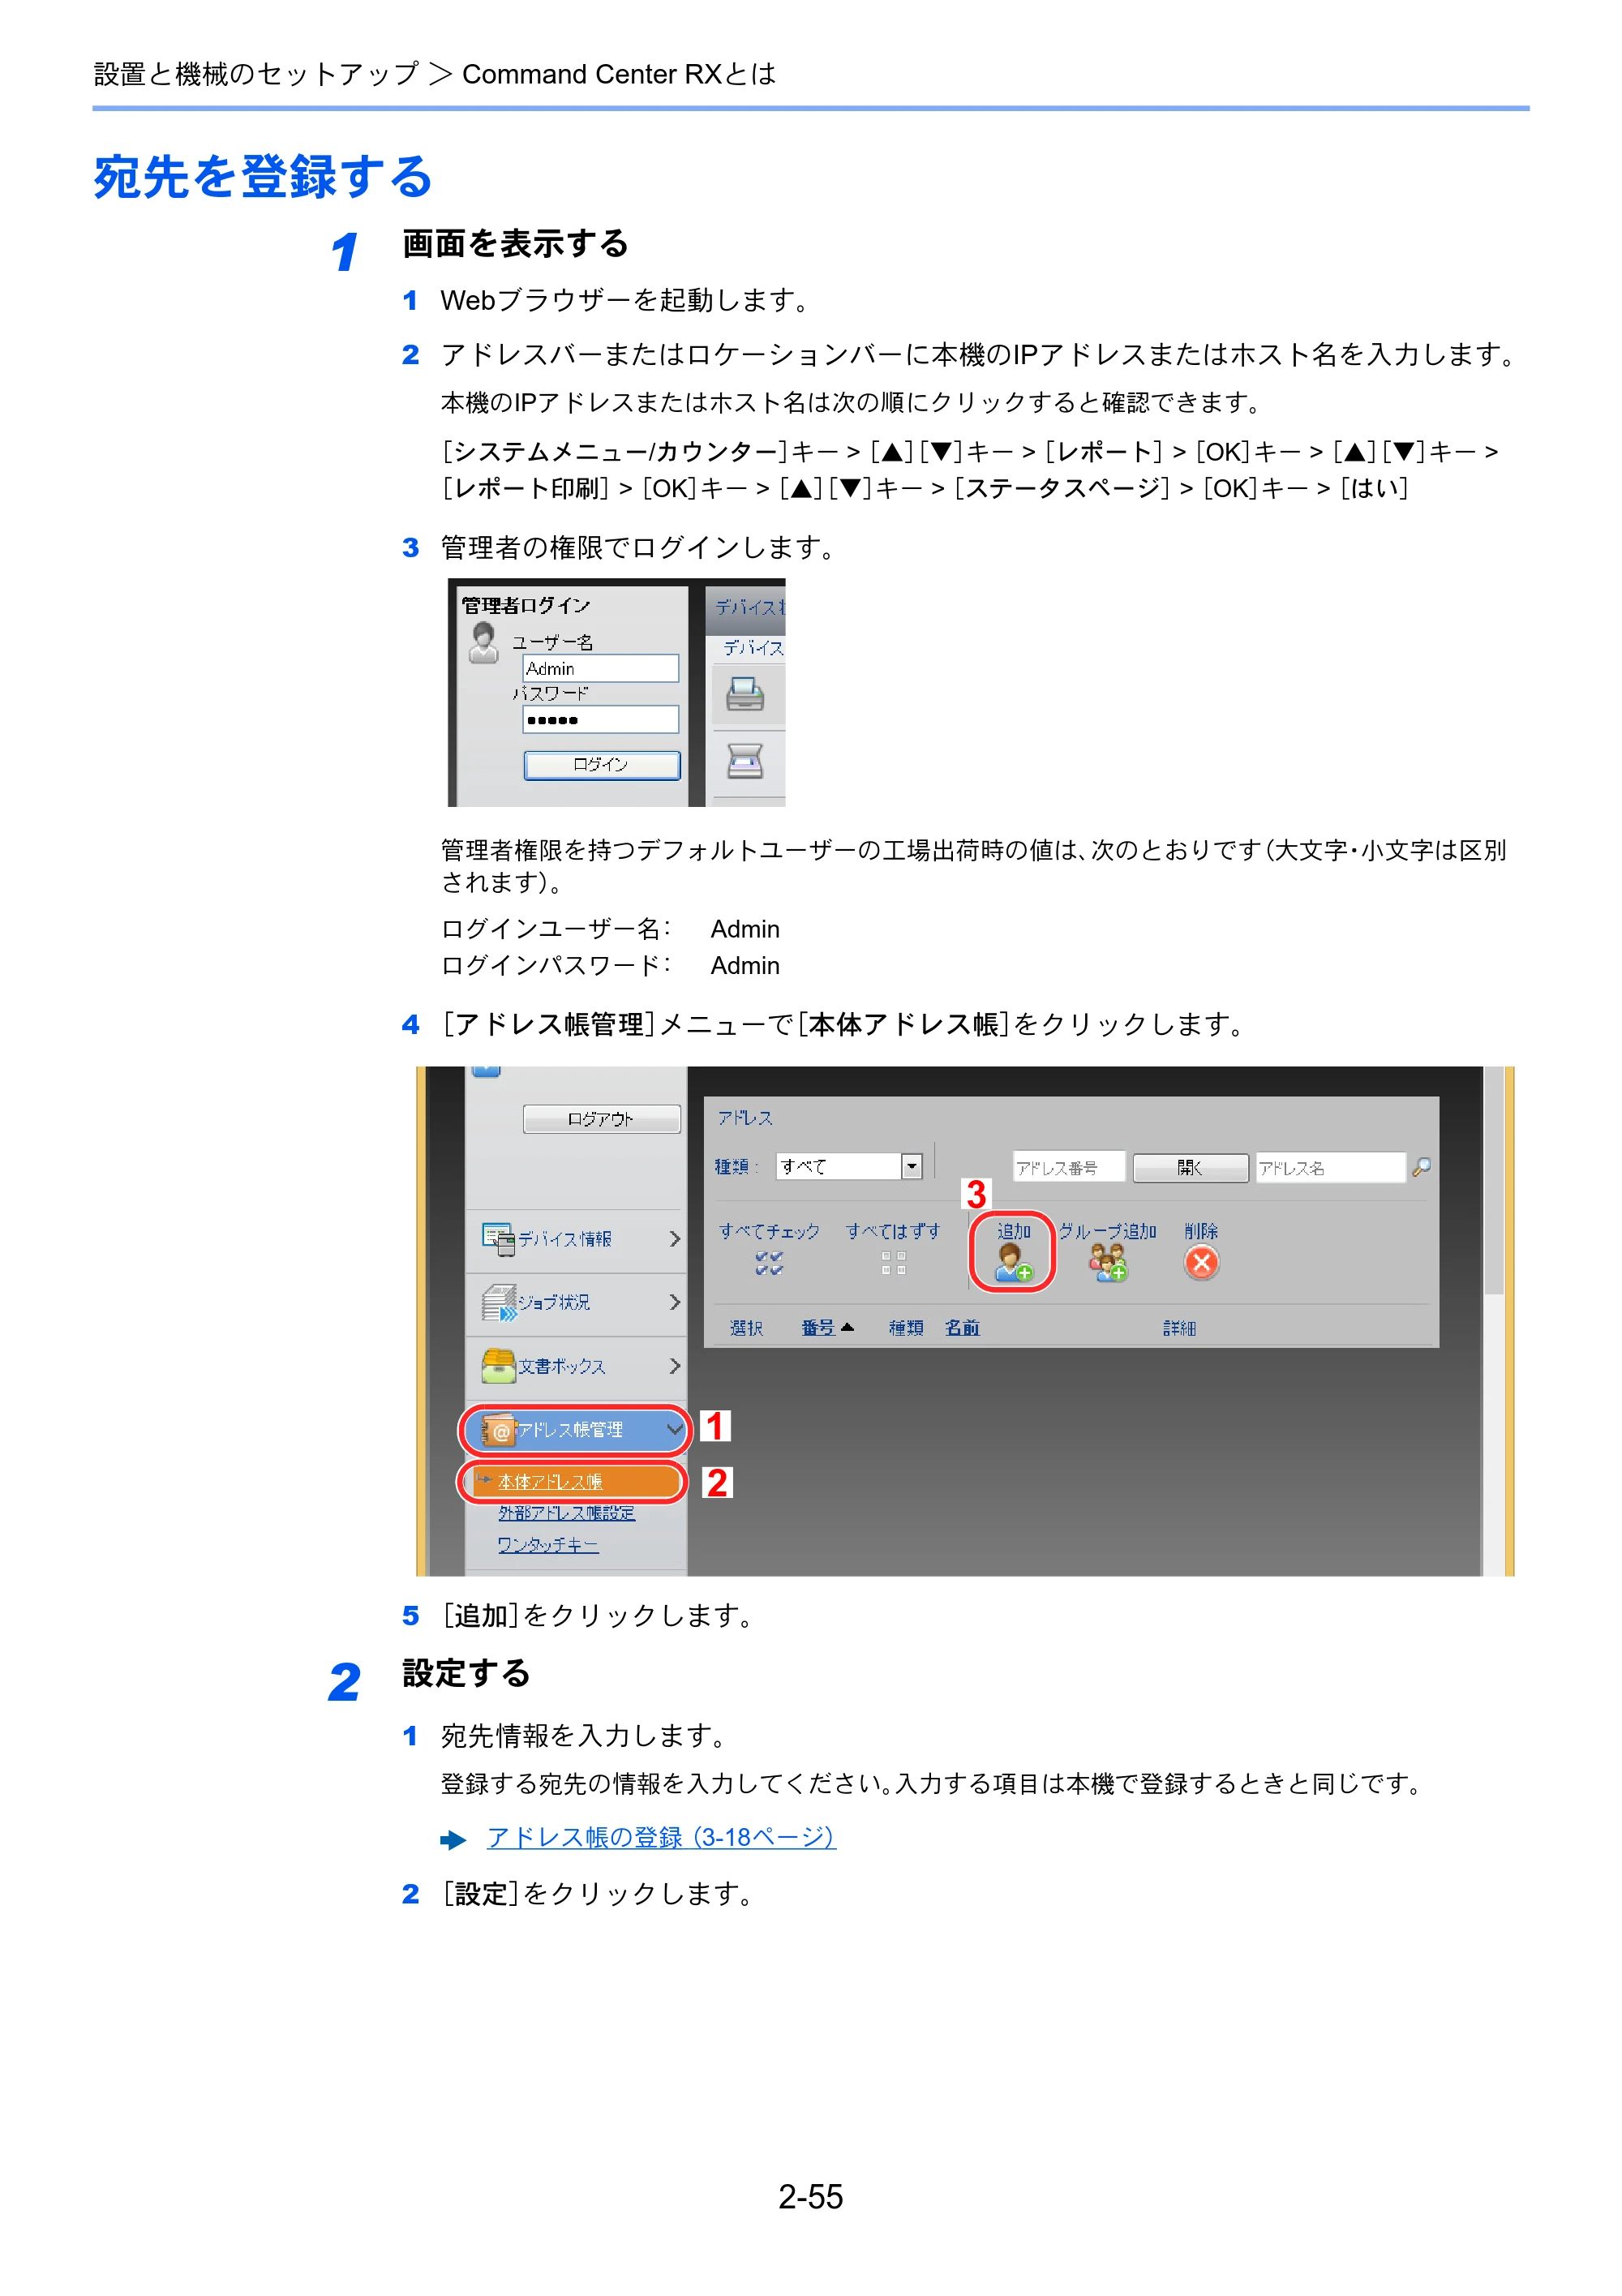Click the グループ追加 group add icon
This screenshot has width=1622, height=2296.
point(1108,1262)
